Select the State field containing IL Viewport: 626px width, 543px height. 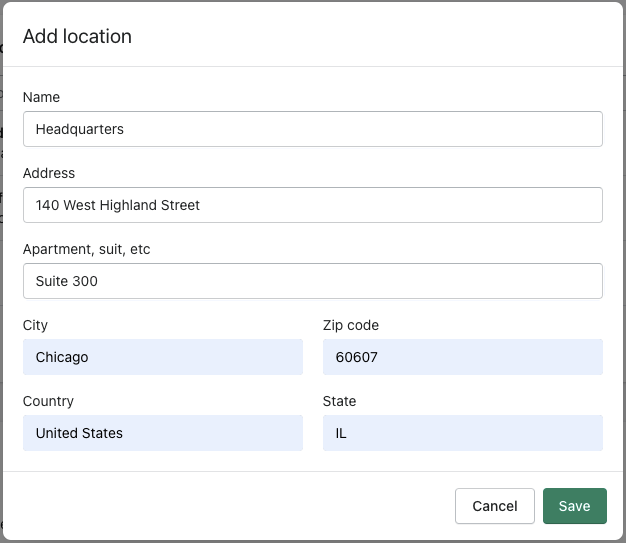(462, 433)
